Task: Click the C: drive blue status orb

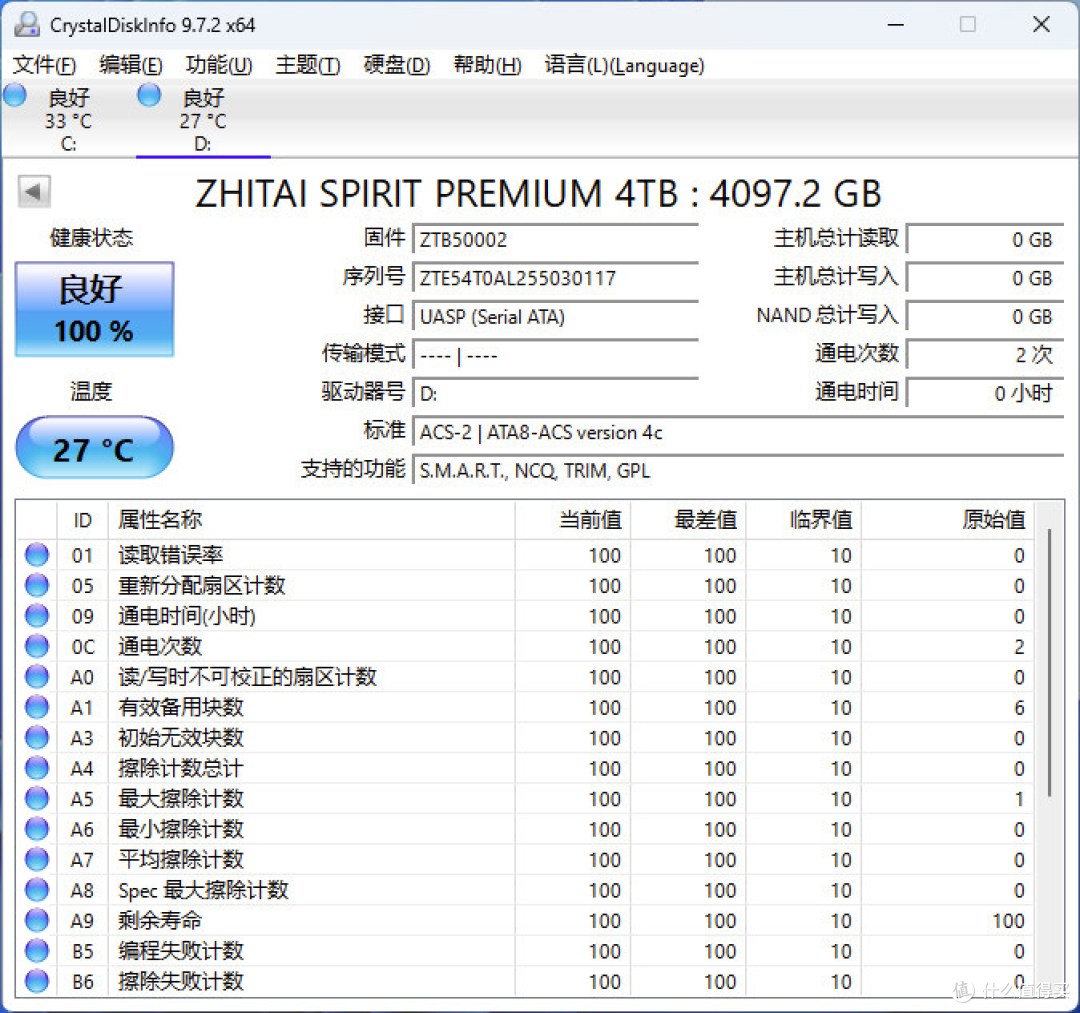Action: pos(14,95)
